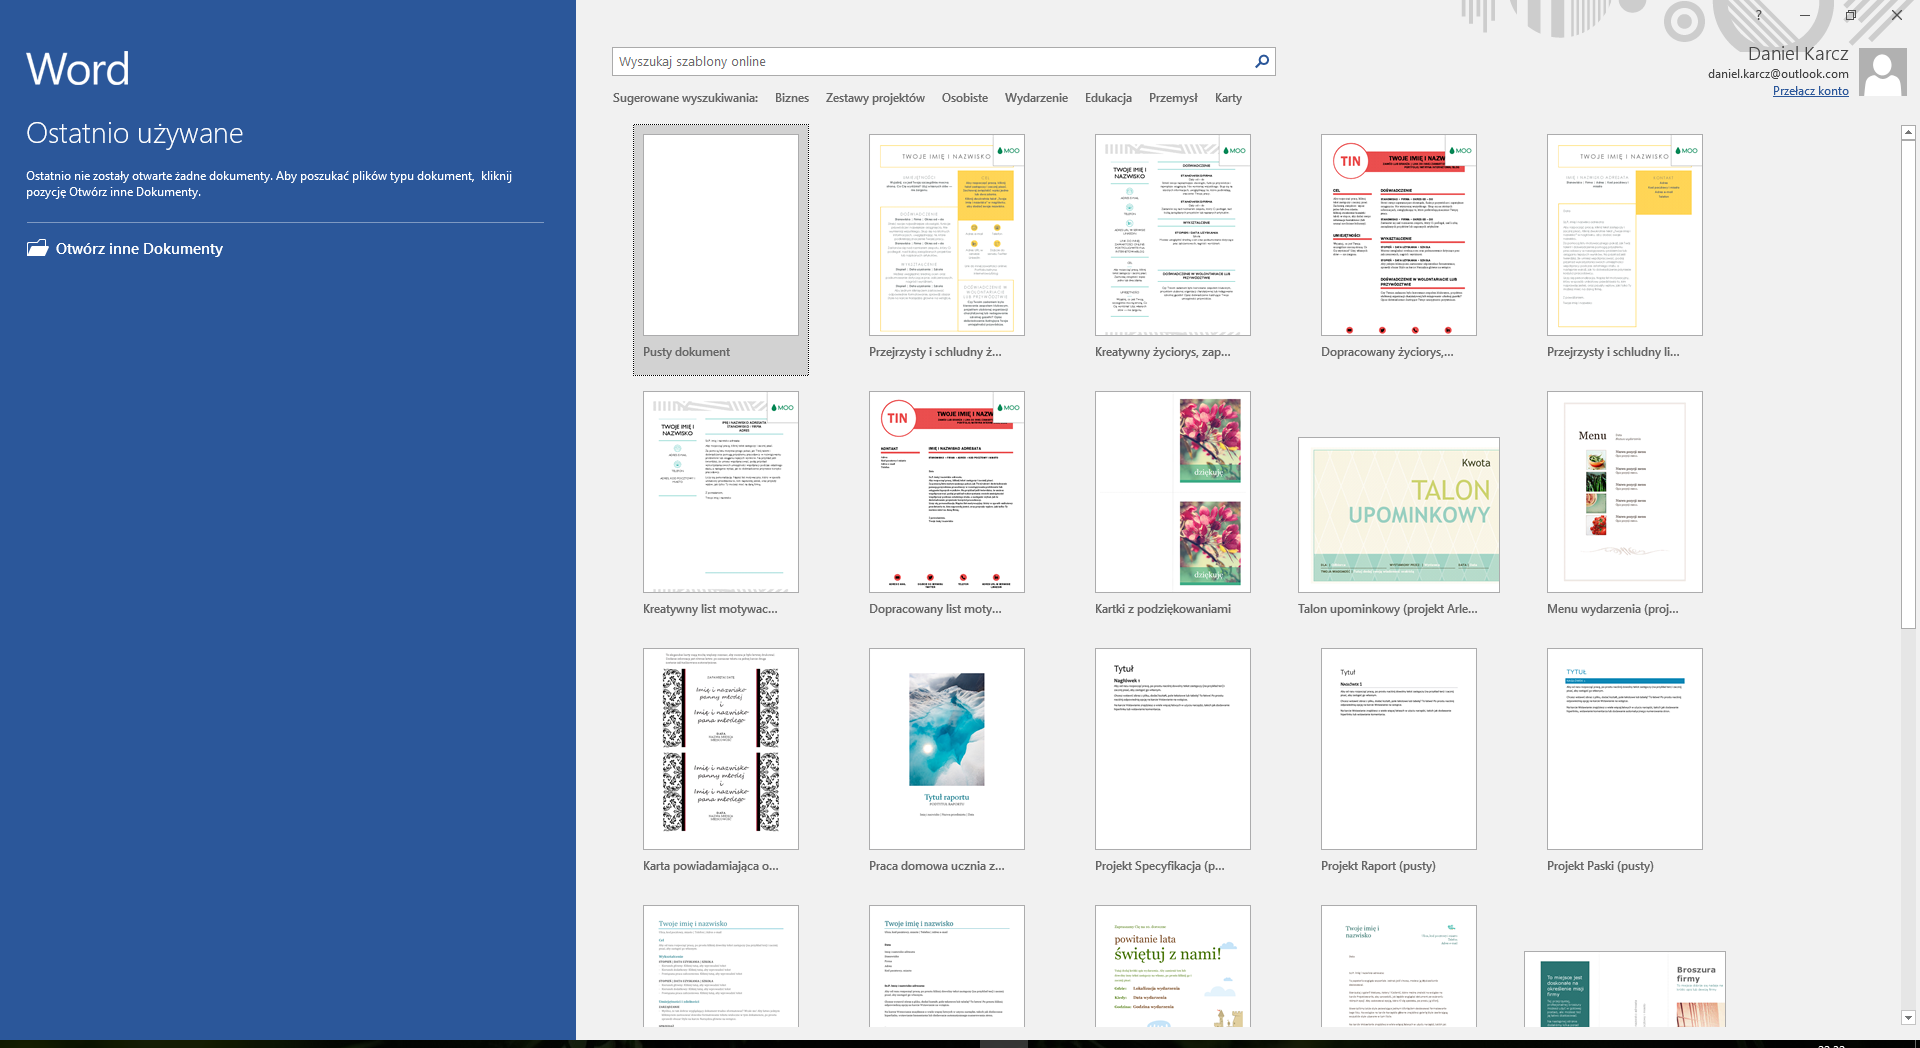Select the Biznes suggested search
Viewport: 1920px width, 1048px height.
click(791, 98)
